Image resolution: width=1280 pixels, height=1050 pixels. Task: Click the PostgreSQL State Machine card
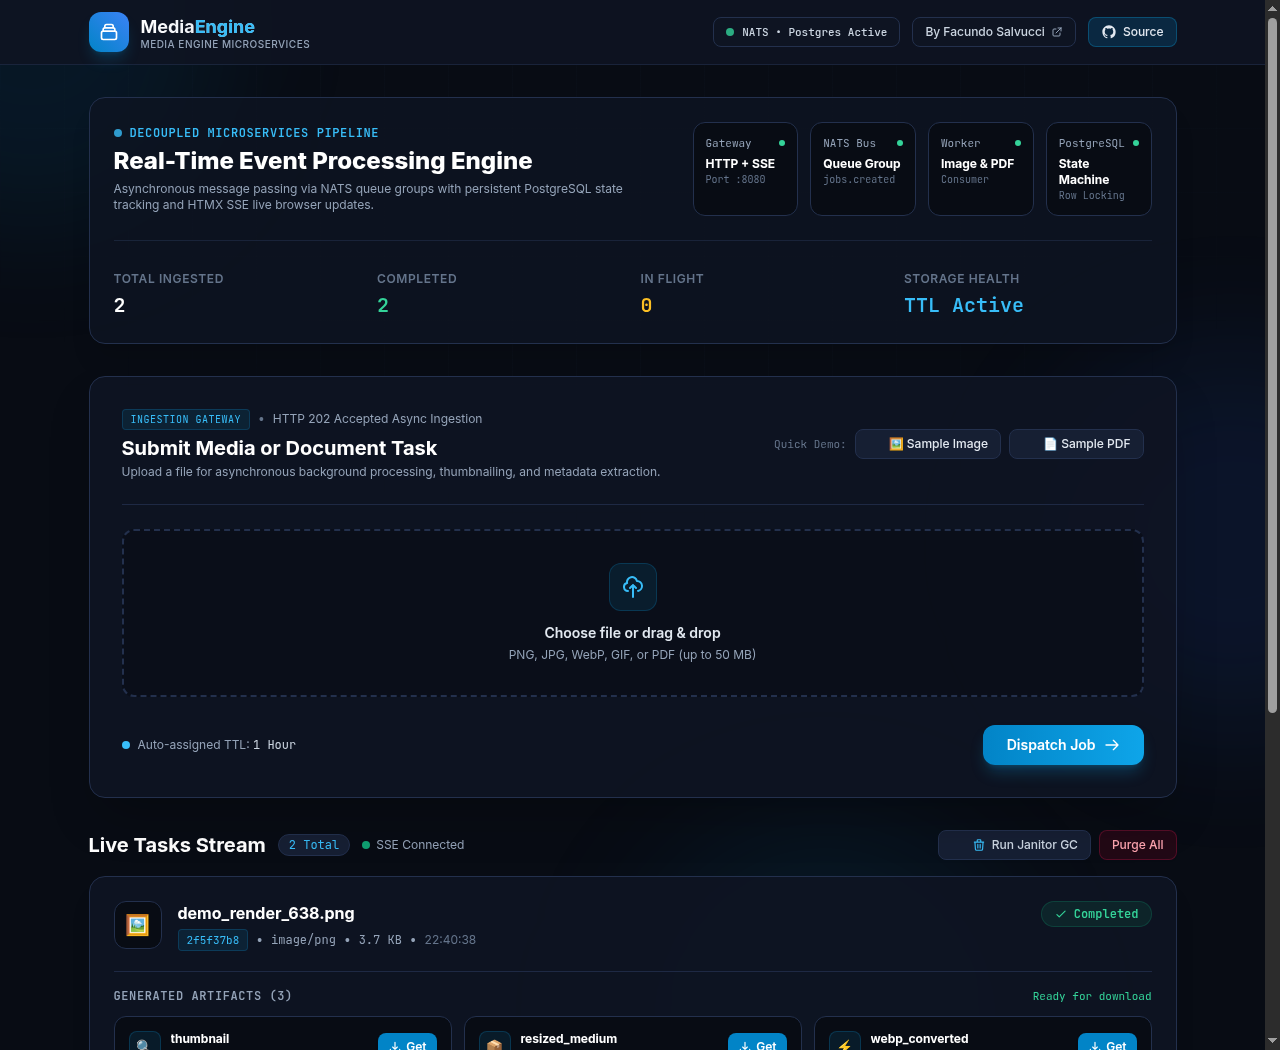[x=1099, y=169]
